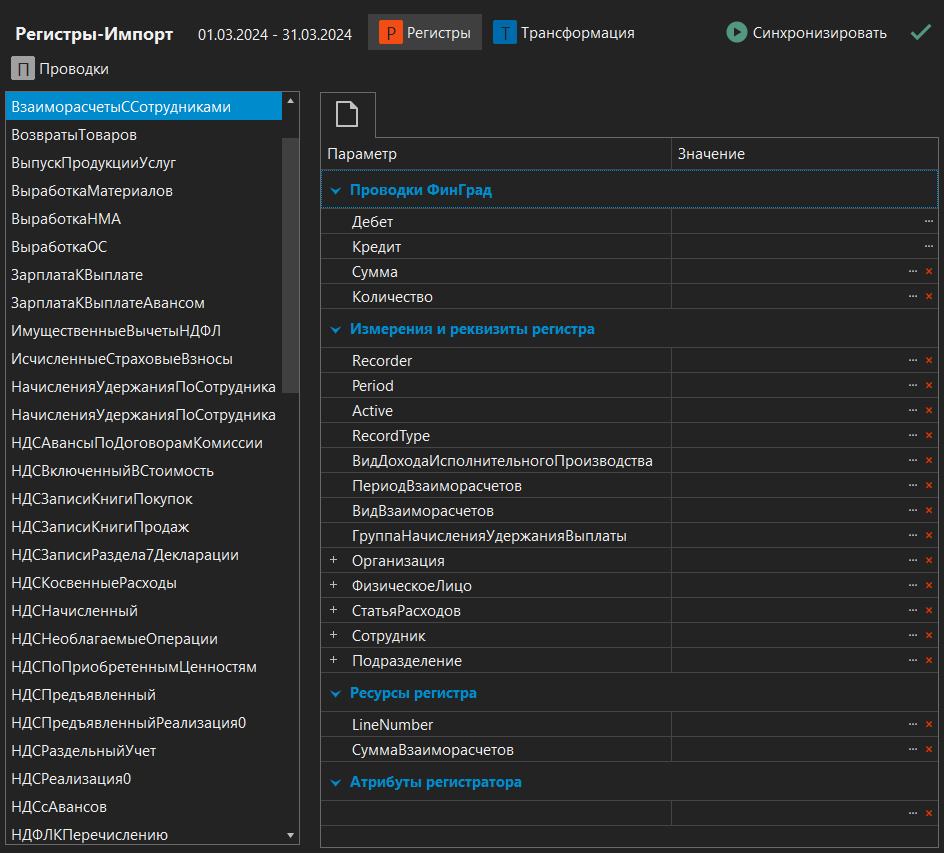Expand the Организация tree node
Viewport: 944px width, 853px height.
(x=334, y=561)
